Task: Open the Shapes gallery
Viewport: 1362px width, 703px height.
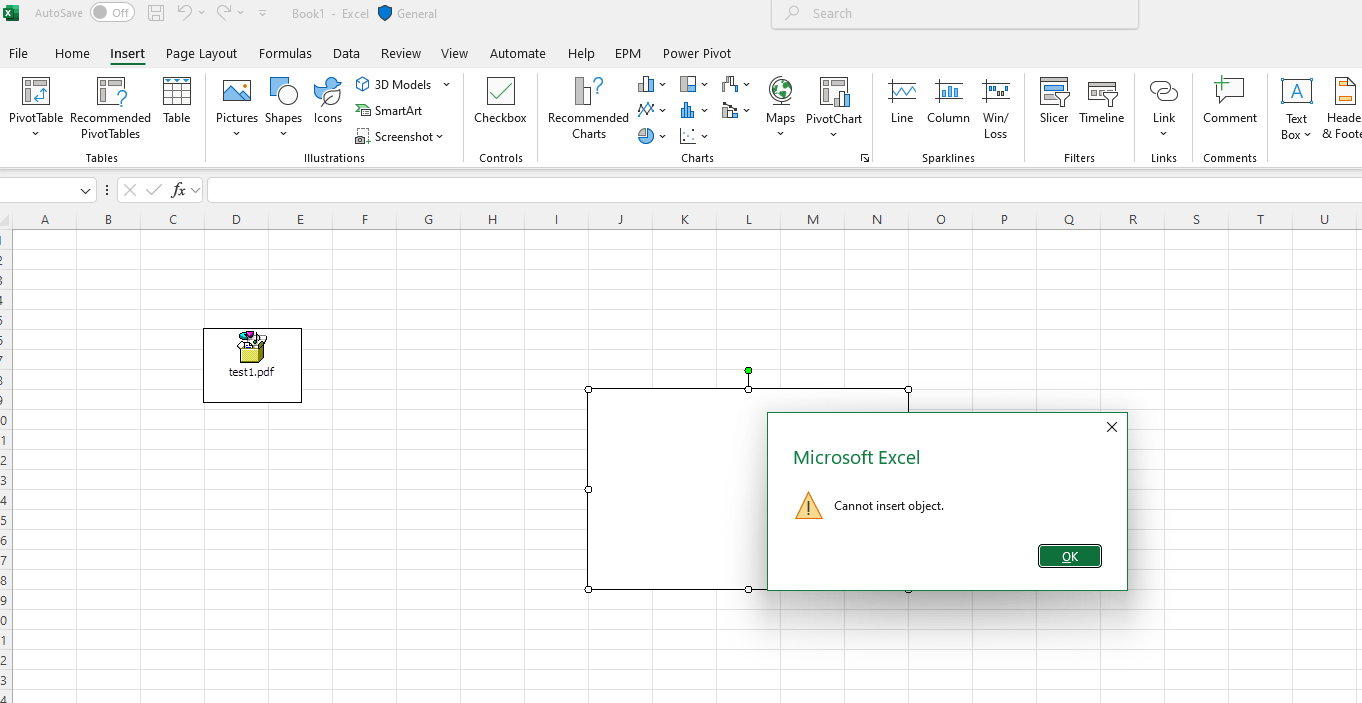Action: [283, 101]
